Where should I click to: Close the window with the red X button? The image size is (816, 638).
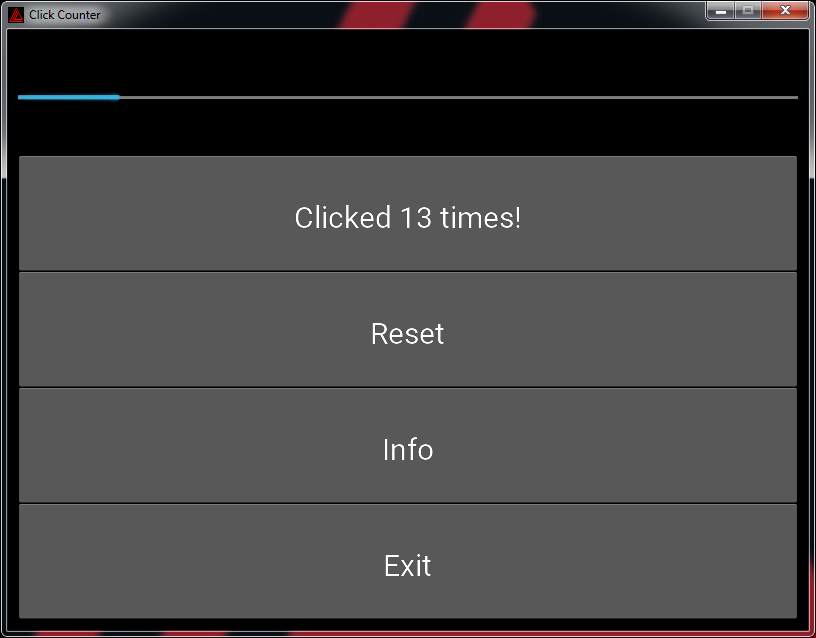click(x=785, y=10)
